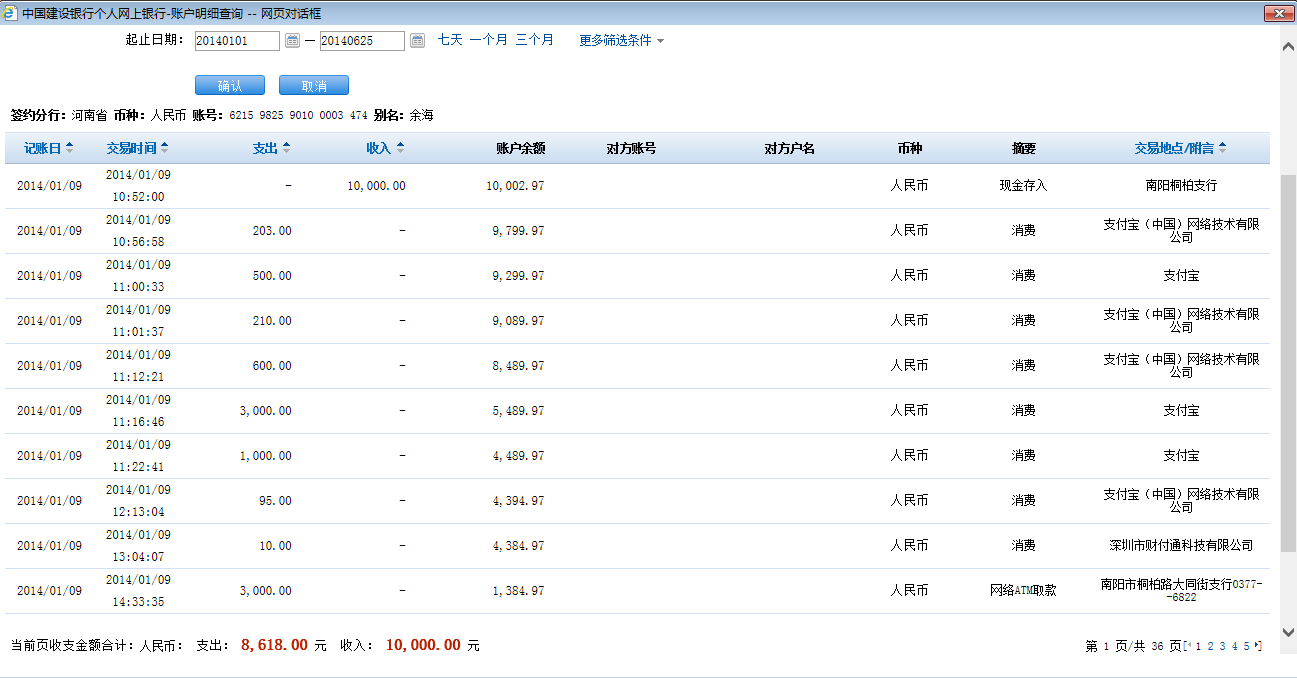The height and width of the screenshot is (678, 1297).
Task: Go to page 2 of results
Action: tap(1210, 646)
